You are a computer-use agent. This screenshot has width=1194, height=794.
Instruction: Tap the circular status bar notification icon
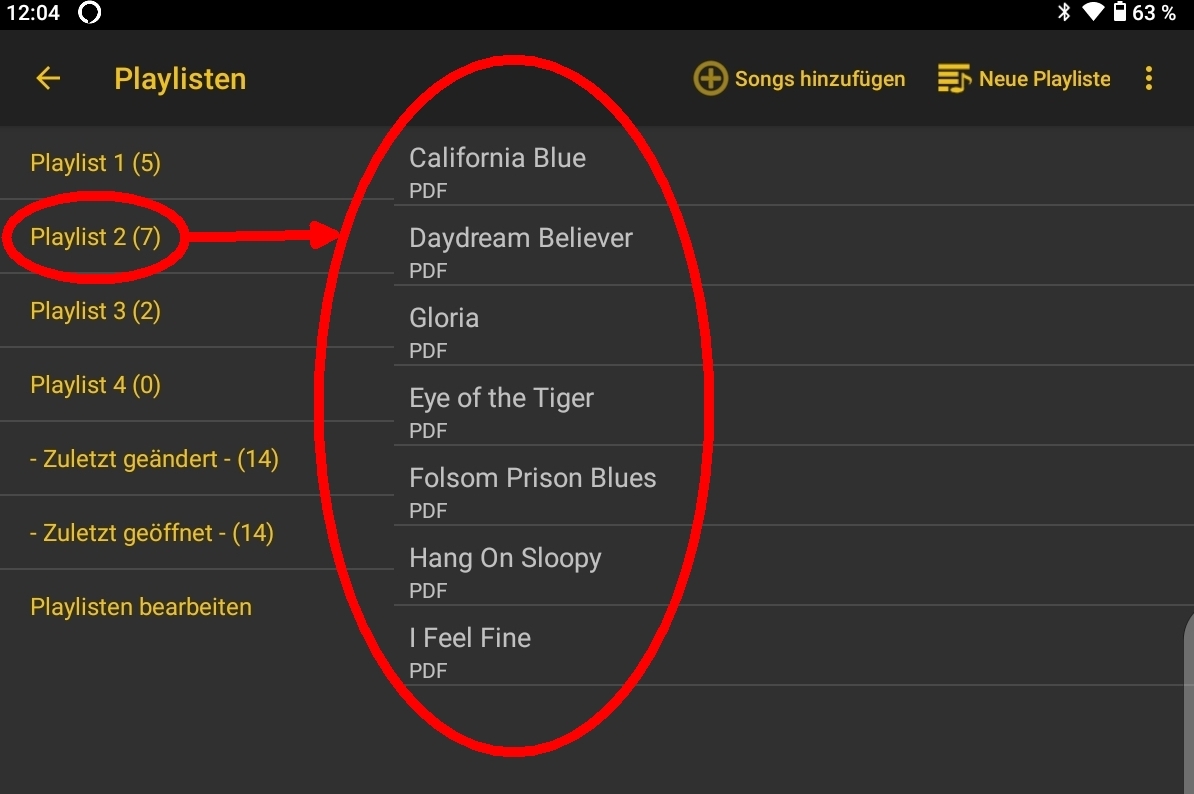click(x=89, y=13)
